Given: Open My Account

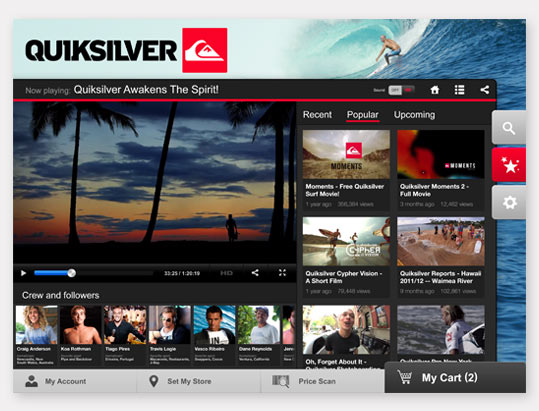Looking at the screenshot, I should [x=75, y=381].
